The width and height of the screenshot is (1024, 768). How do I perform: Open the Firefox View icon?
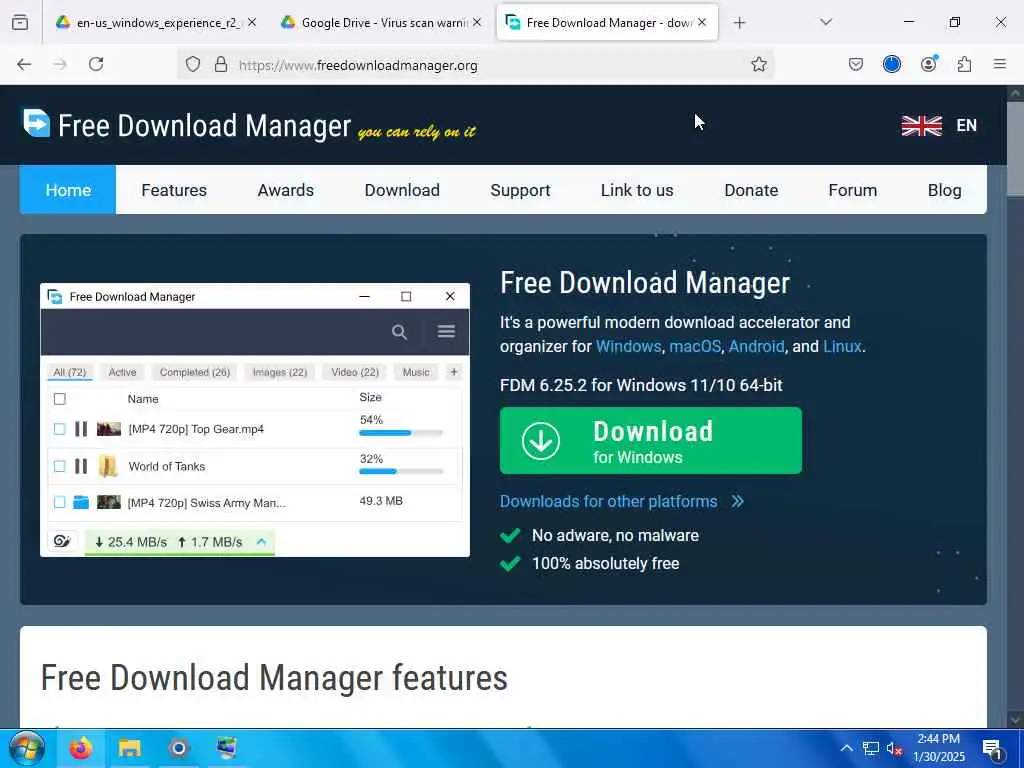click(20, 23)
